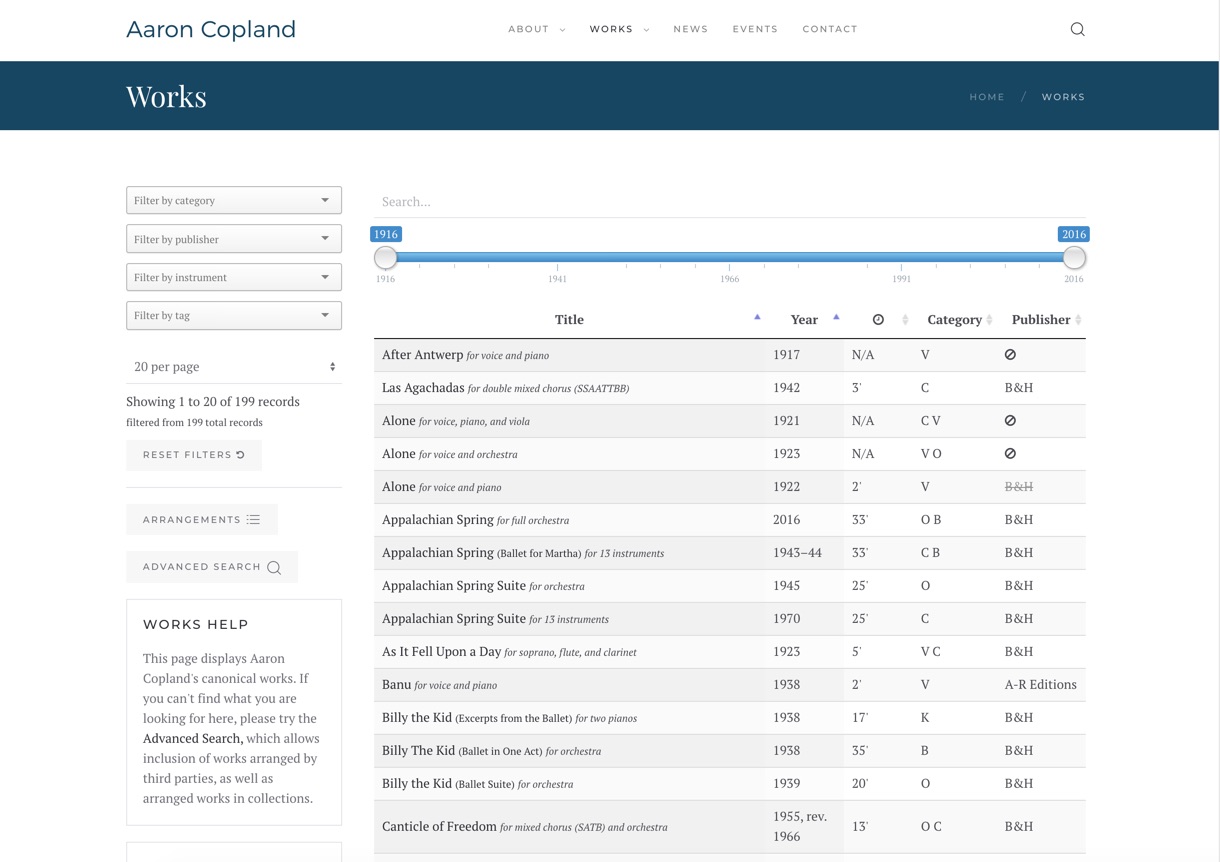Click the duration clock column icon

pyautogui.click(x=878, y=320)
